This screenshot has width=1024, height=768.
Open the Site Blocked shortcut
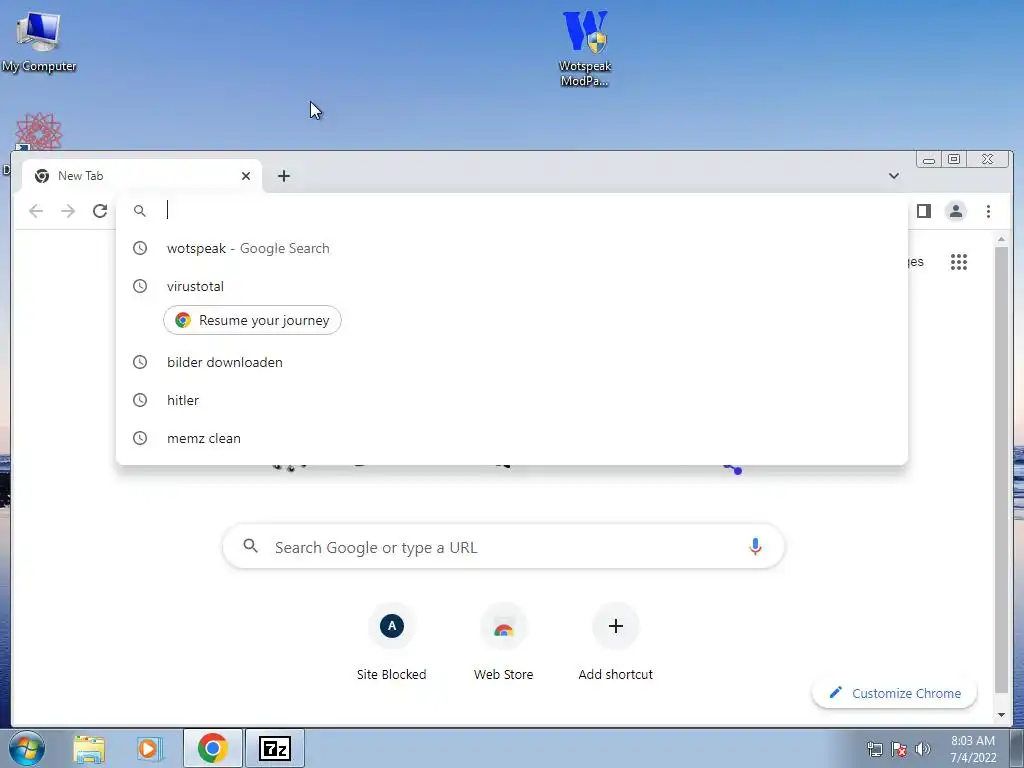click(391, 643)
